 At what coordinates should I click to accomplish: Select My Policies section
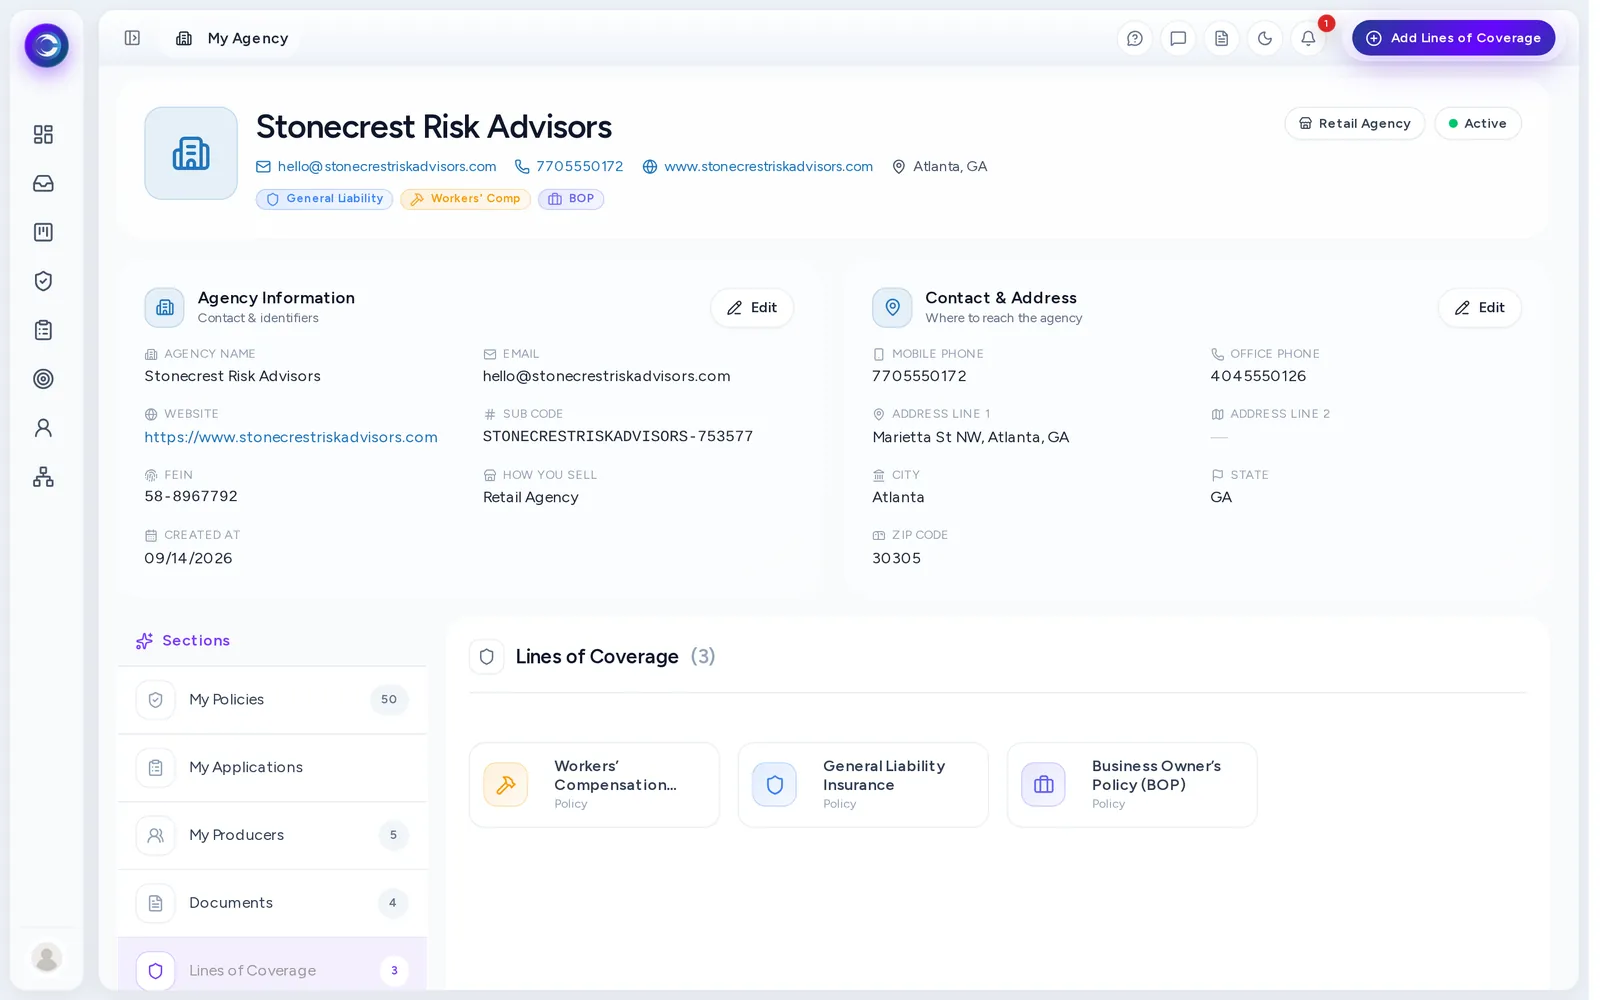[272, 700]
